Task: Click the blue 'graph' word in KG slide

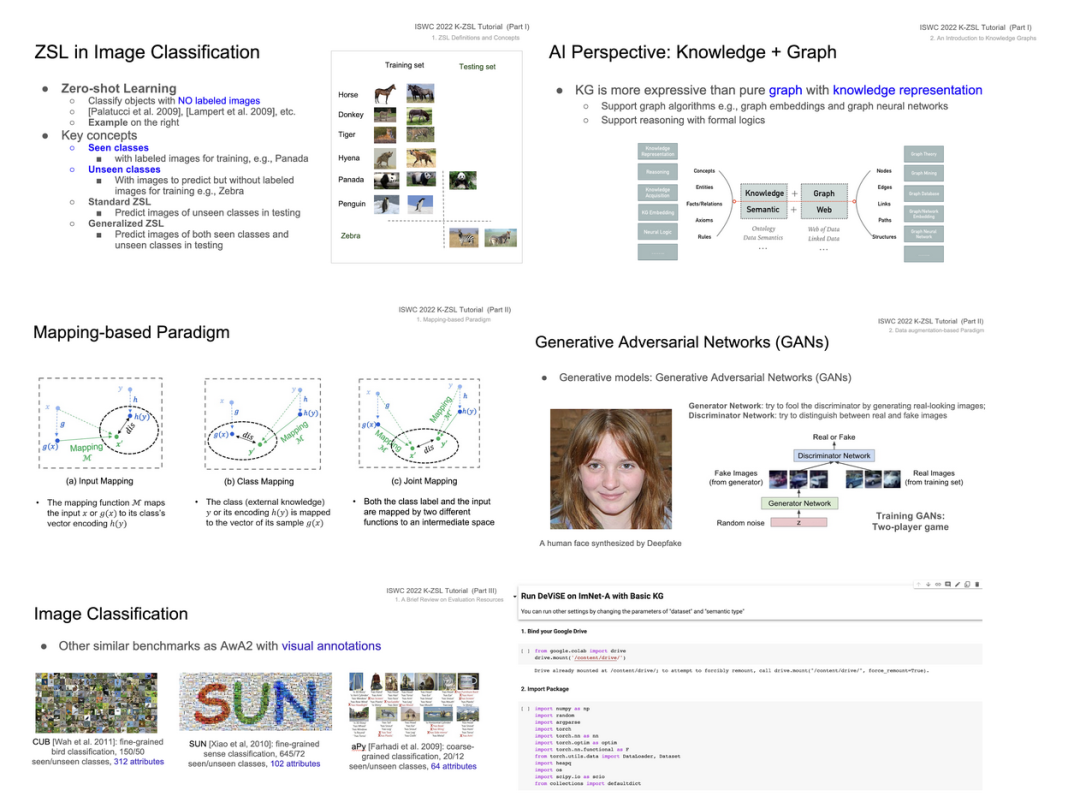Action: click(x=785, y=90)
